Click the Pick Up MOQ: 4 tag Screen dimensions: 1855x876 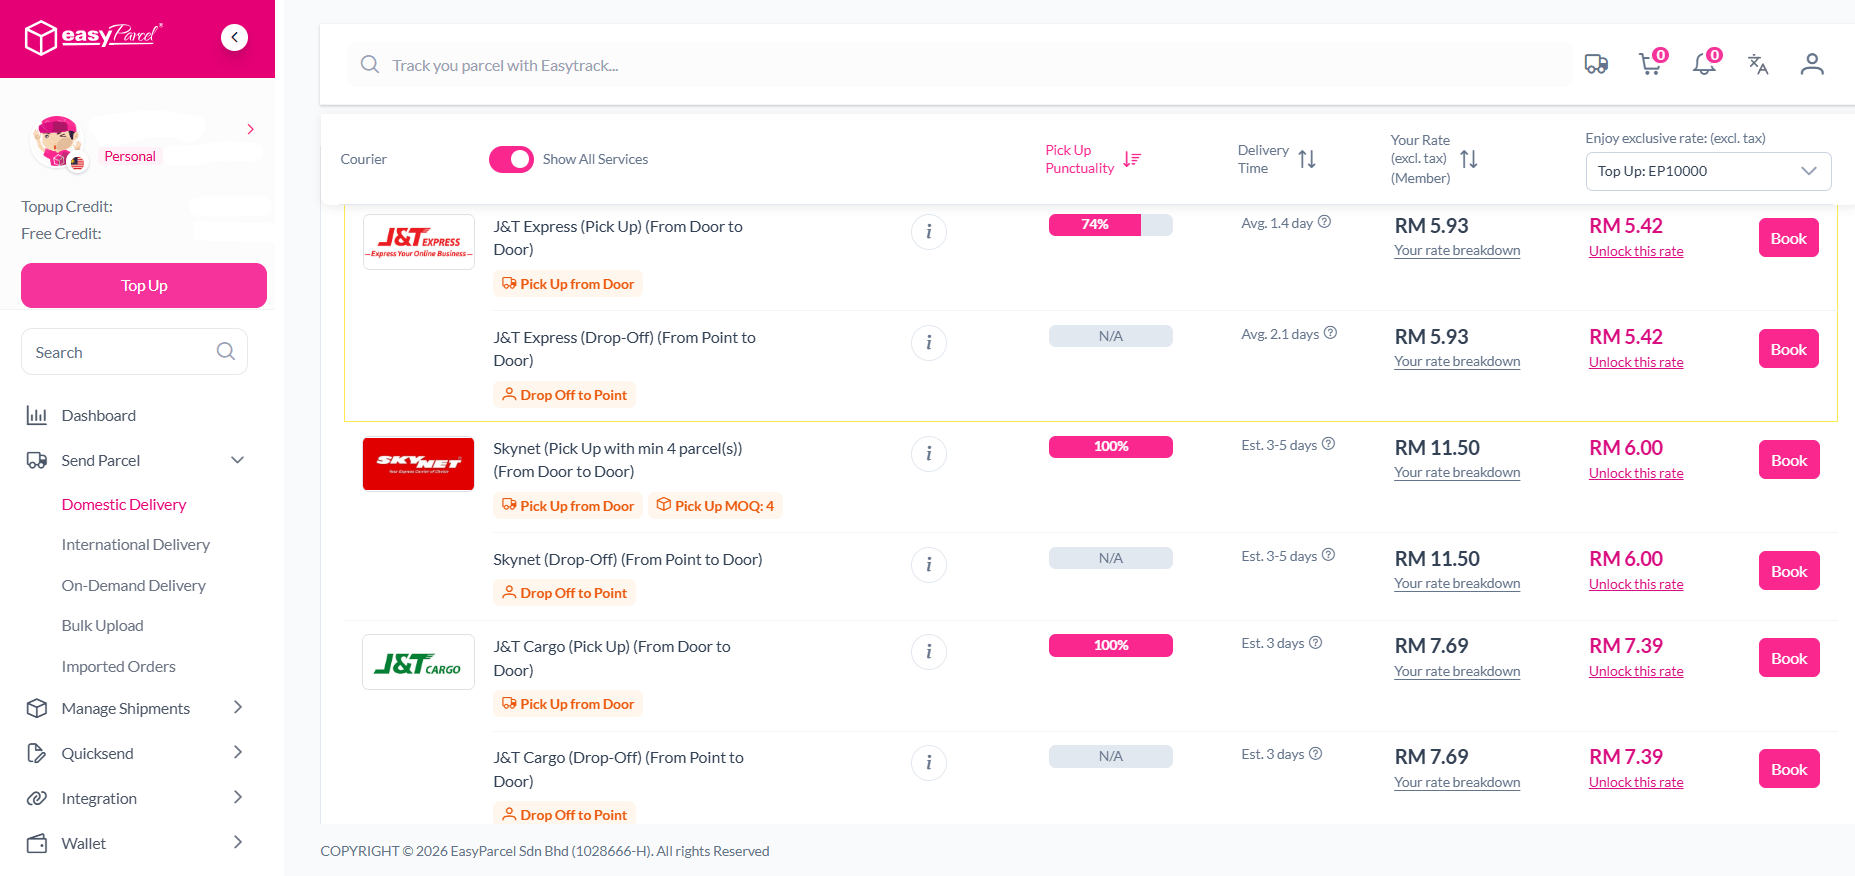click(x=715, y=506)
